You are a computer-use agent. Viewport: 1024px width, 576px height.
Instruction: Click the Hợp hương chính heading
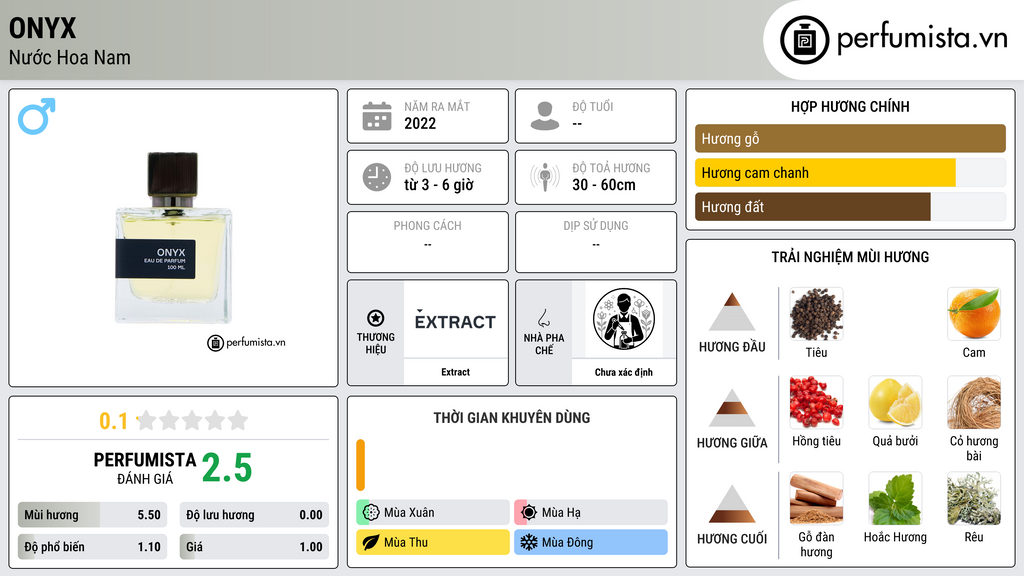tap(850, 106)
